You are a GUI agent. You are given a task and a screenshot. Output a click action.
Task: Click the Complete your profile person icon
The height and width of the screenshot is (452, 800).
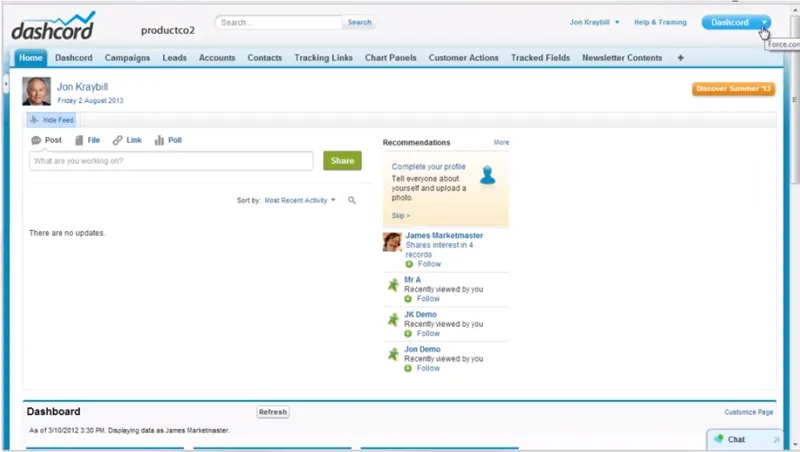[488, 175]
